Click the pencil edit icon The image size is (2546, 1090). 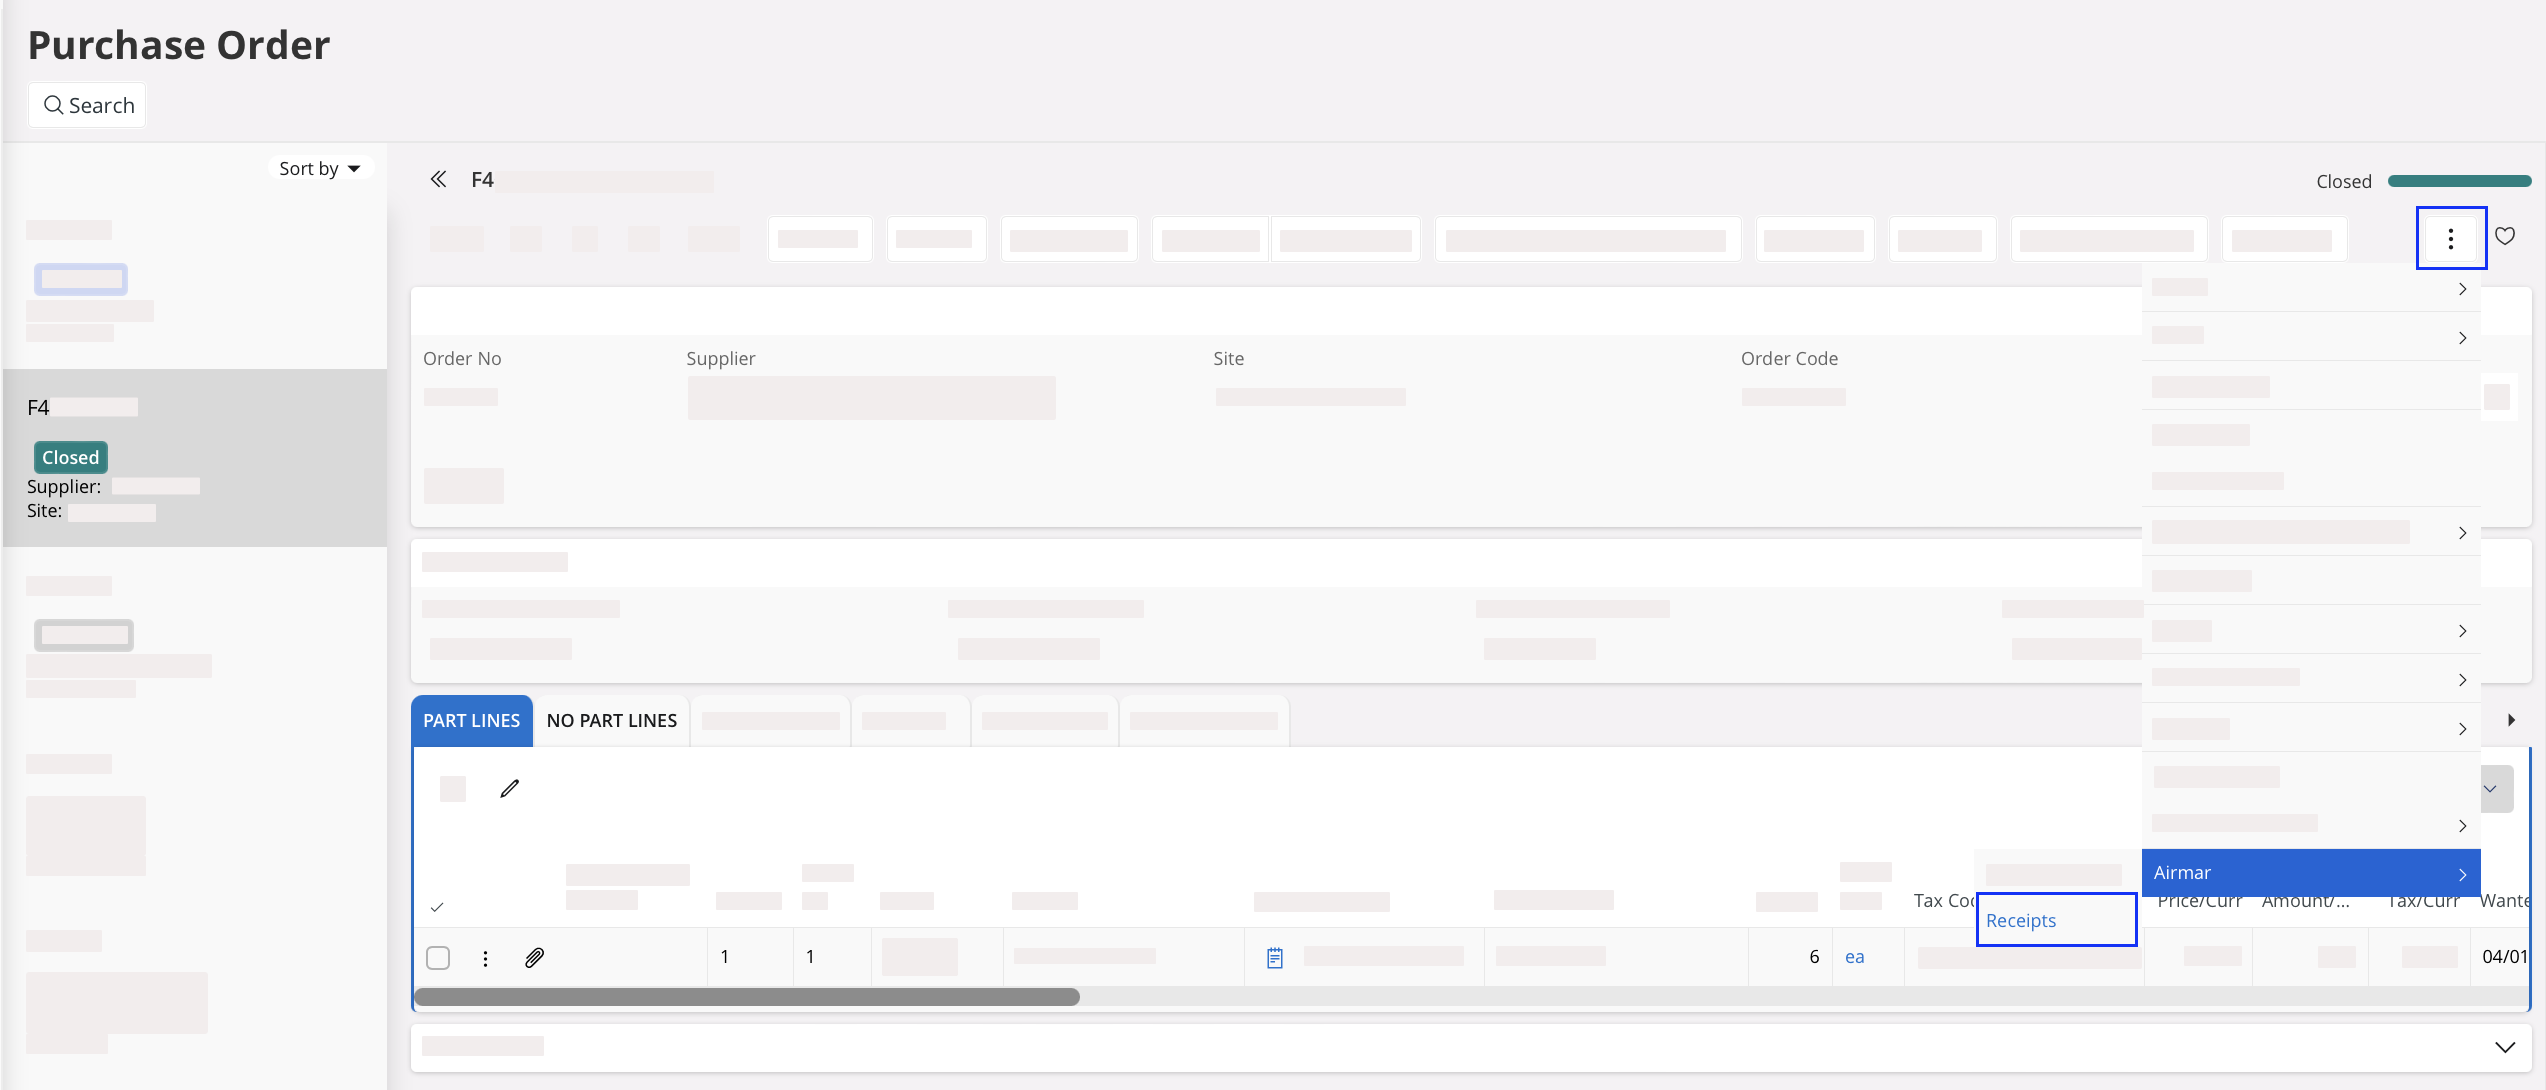tap(510, 789)
